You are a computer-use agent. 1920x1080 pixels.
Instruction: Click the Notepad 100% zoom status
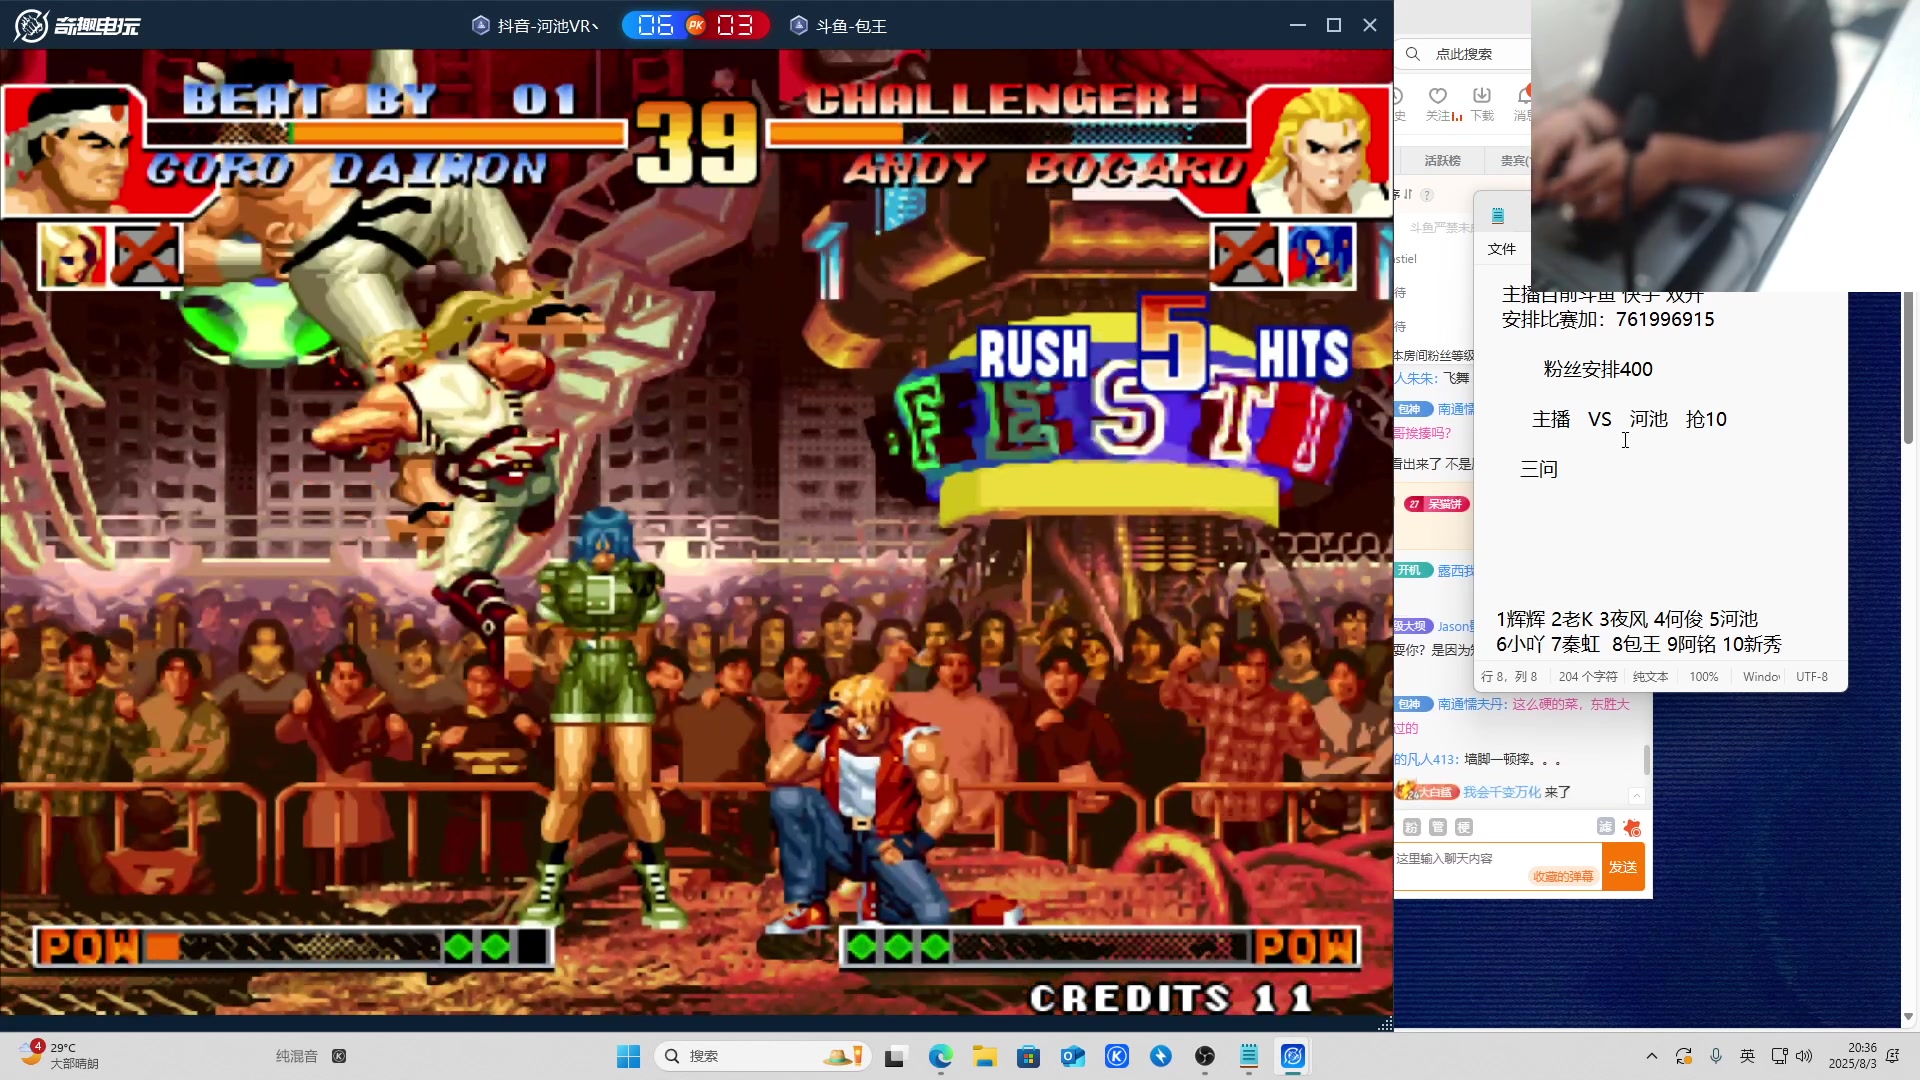1704,677
